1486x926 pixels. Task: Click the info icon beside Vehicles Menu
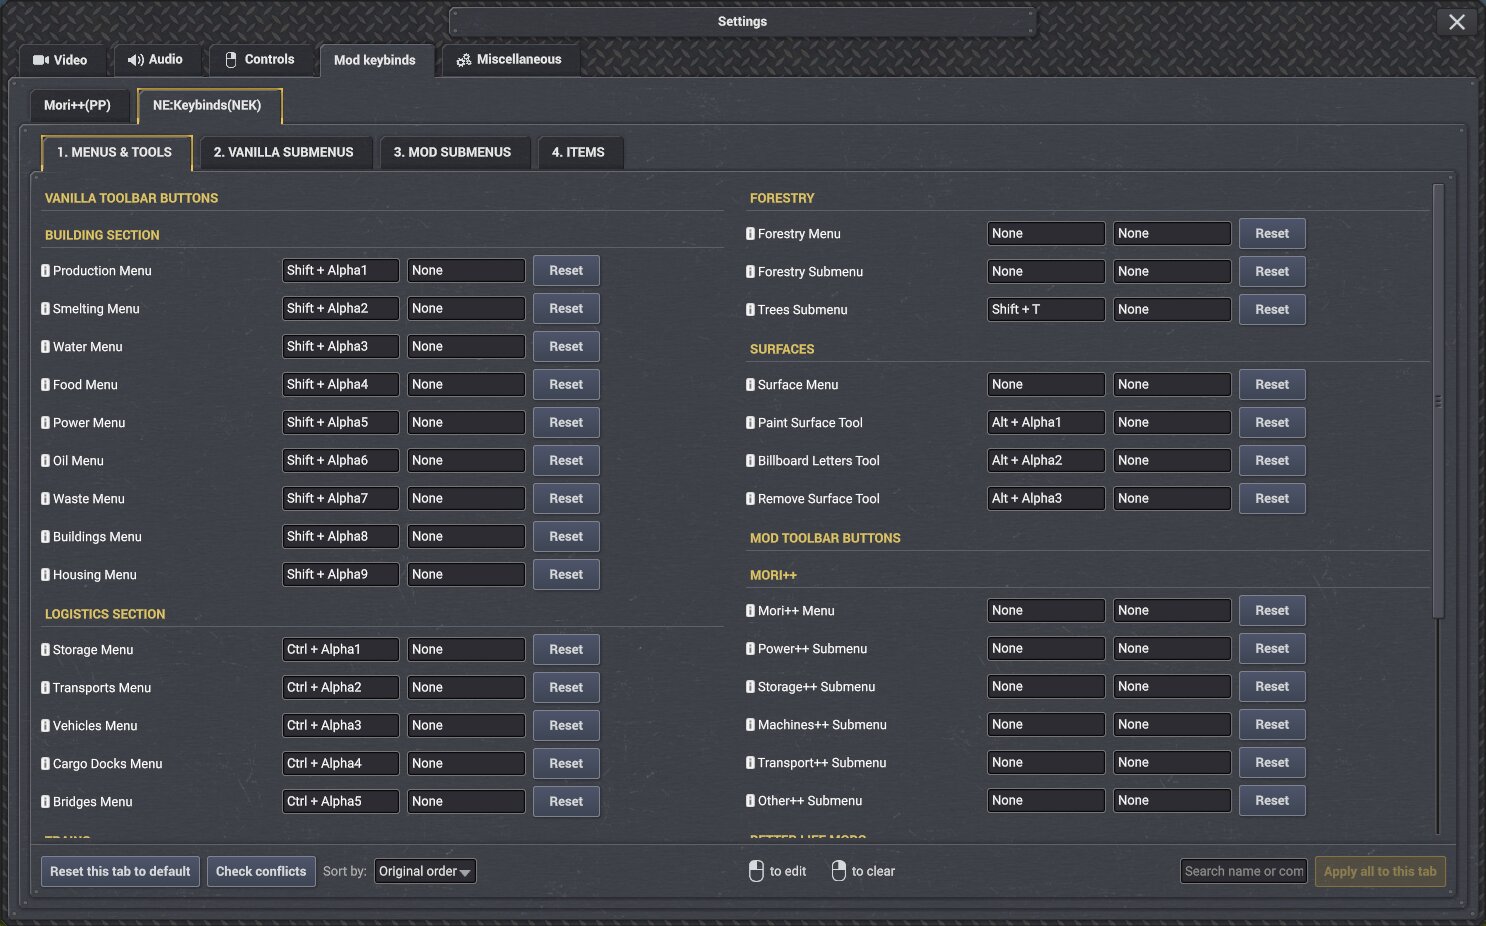point(45,726)
